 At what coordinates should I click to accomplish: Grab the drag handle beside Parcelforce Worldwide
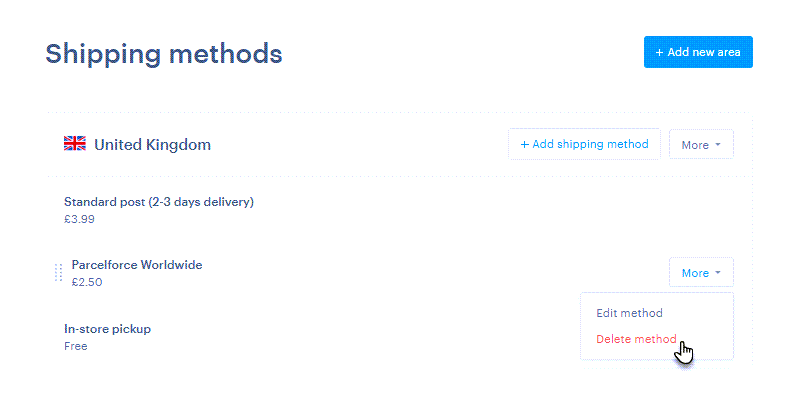point(58,273)
